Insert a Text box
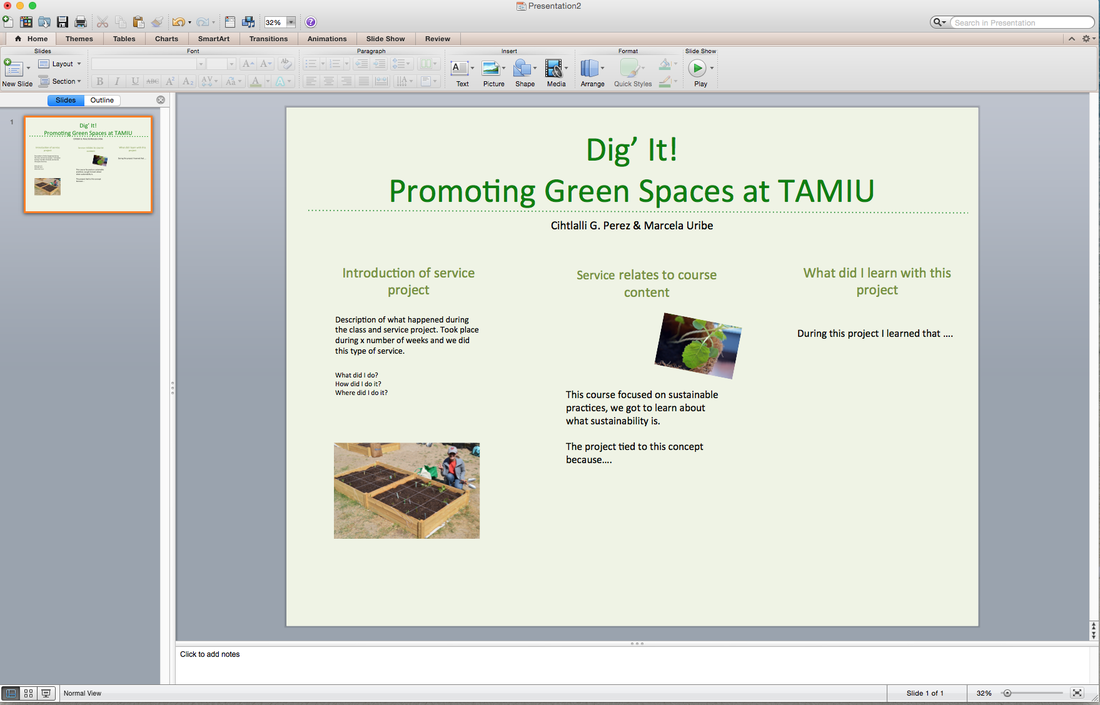This screenshot has width=1100, height=705. (x=461, y=69)
